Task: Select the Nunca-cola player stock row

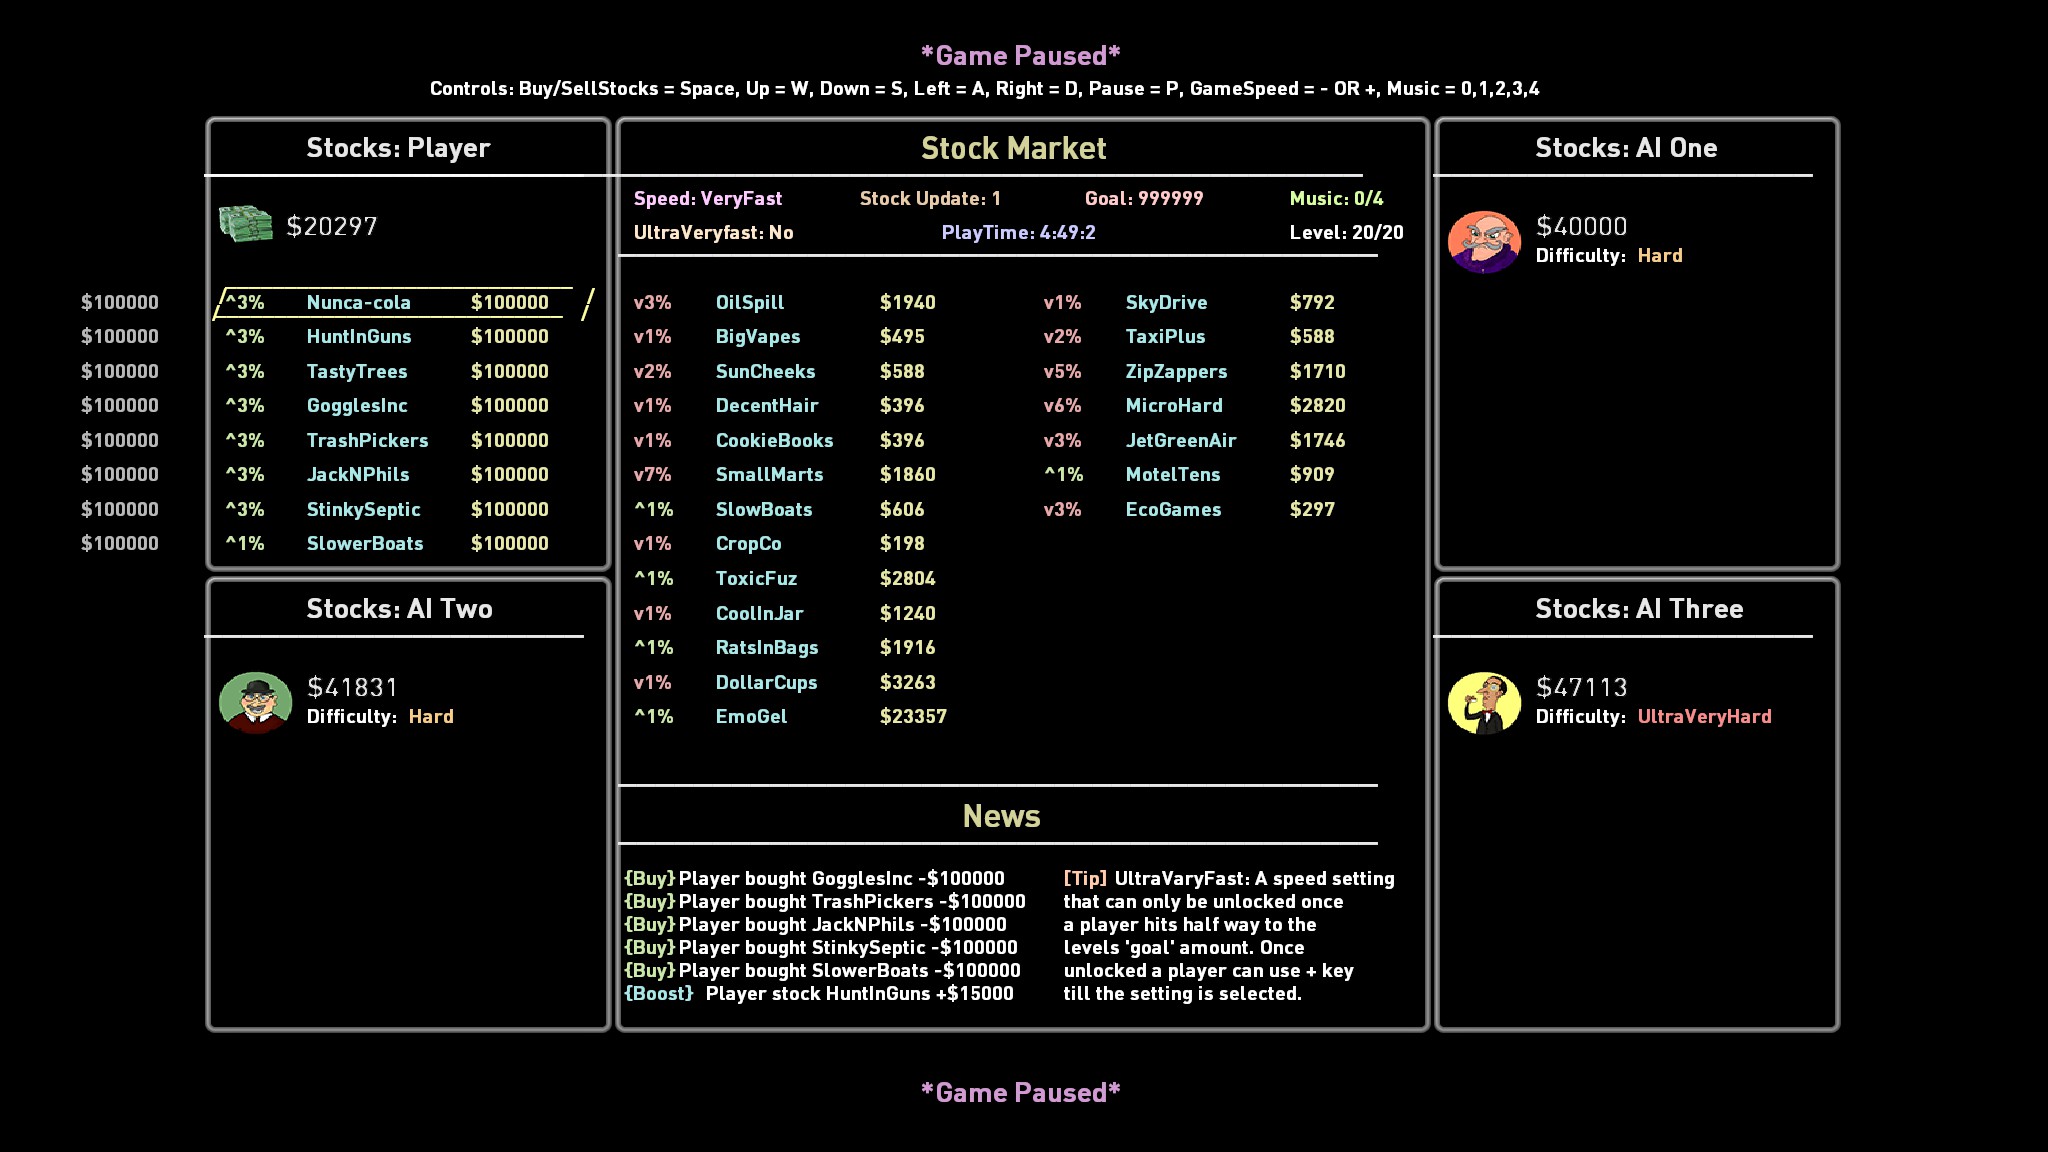Action: tap(358, 302)
